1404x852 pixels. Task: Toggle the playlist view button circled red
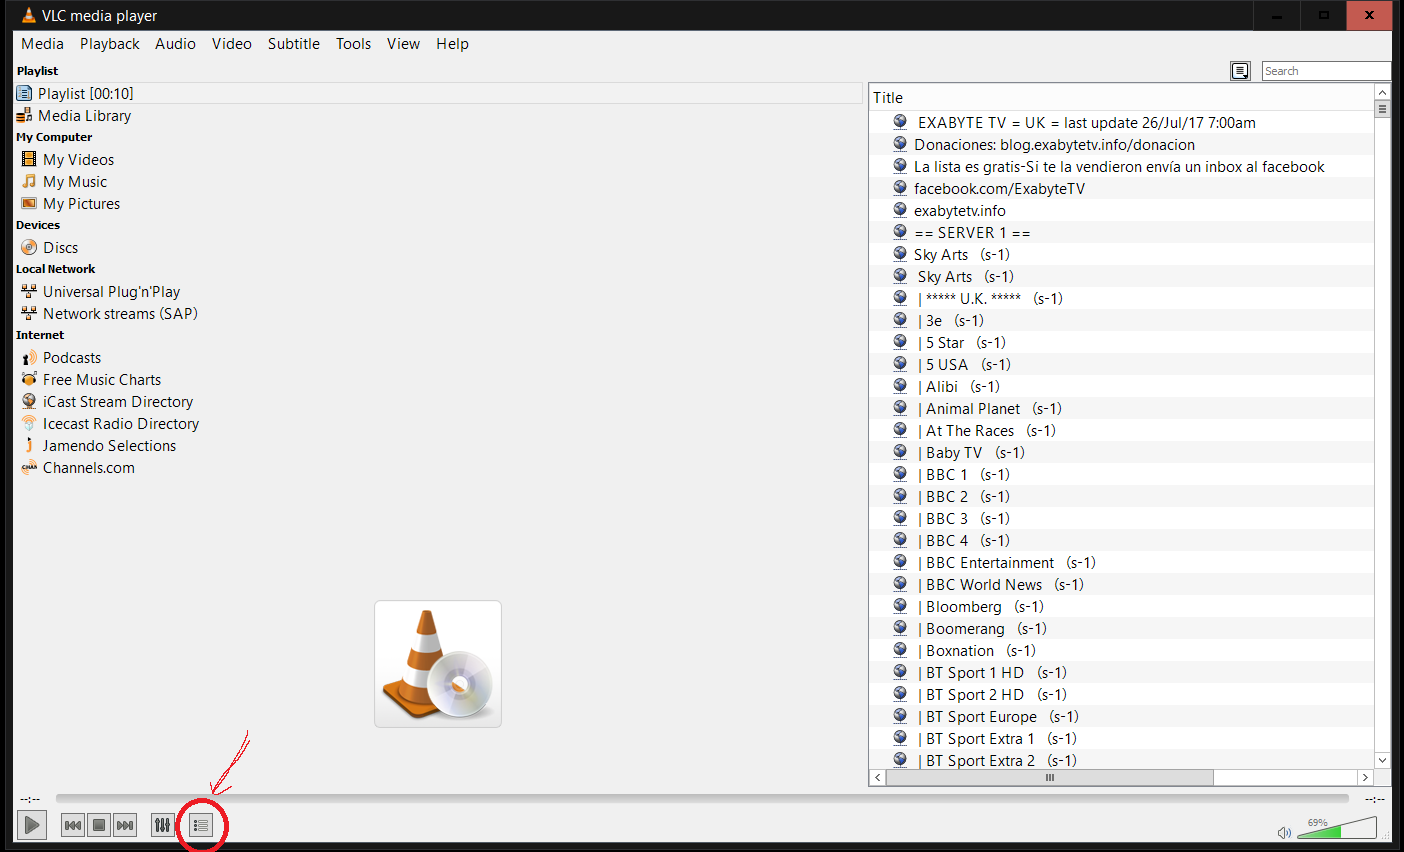pyautogui.click(x=201, y=825)
